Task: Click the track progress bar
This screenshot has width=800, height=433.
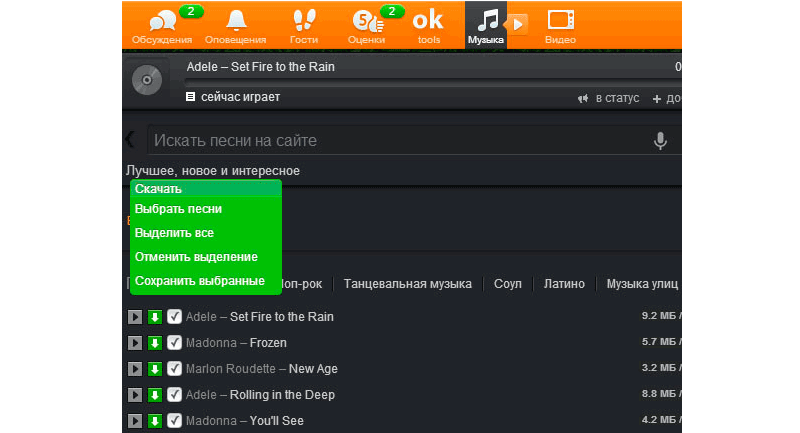Action: click(433, 82)
